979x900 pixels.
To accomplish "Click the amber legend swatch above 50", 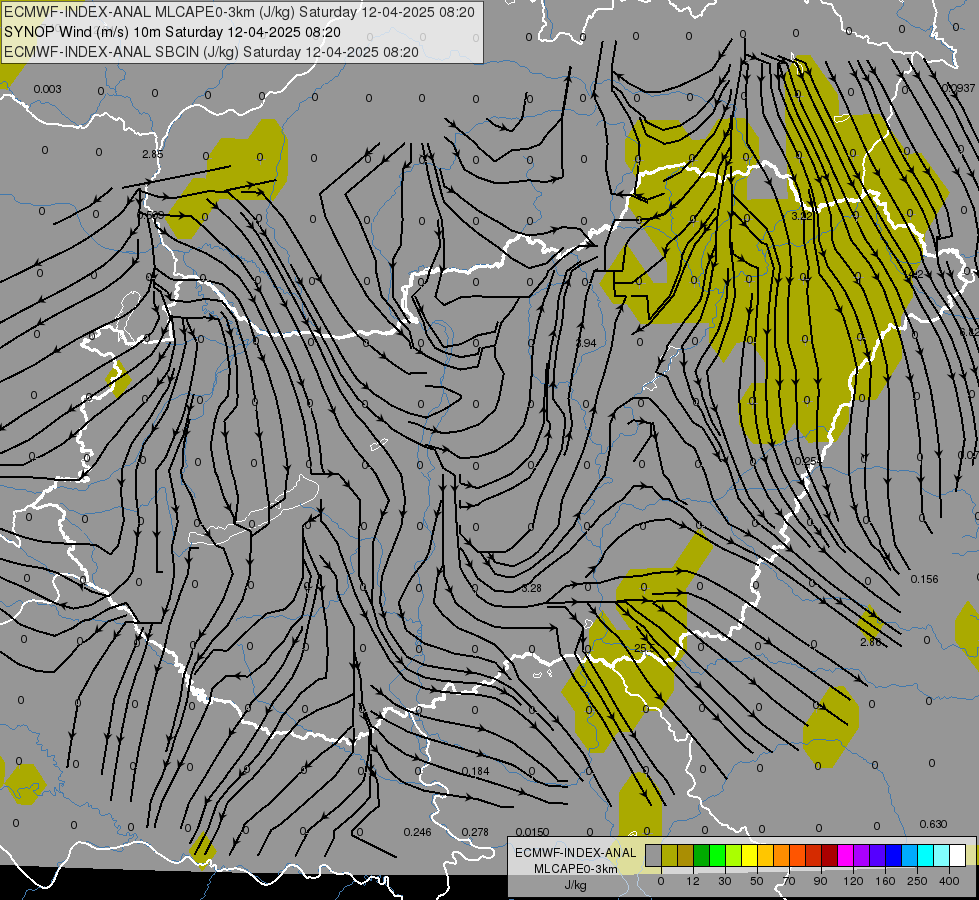I will pyautogui.click(x=765, y=855).
